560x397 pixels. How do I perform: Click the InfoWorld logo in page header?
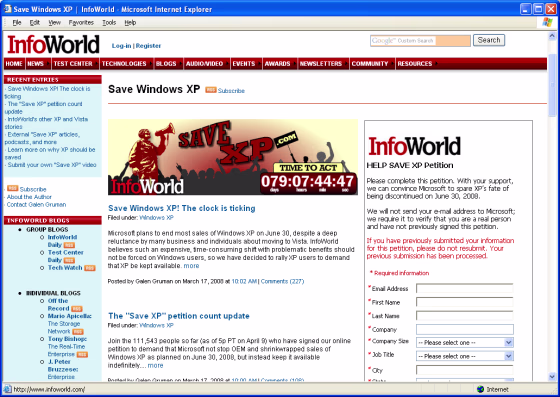(53, 45)
